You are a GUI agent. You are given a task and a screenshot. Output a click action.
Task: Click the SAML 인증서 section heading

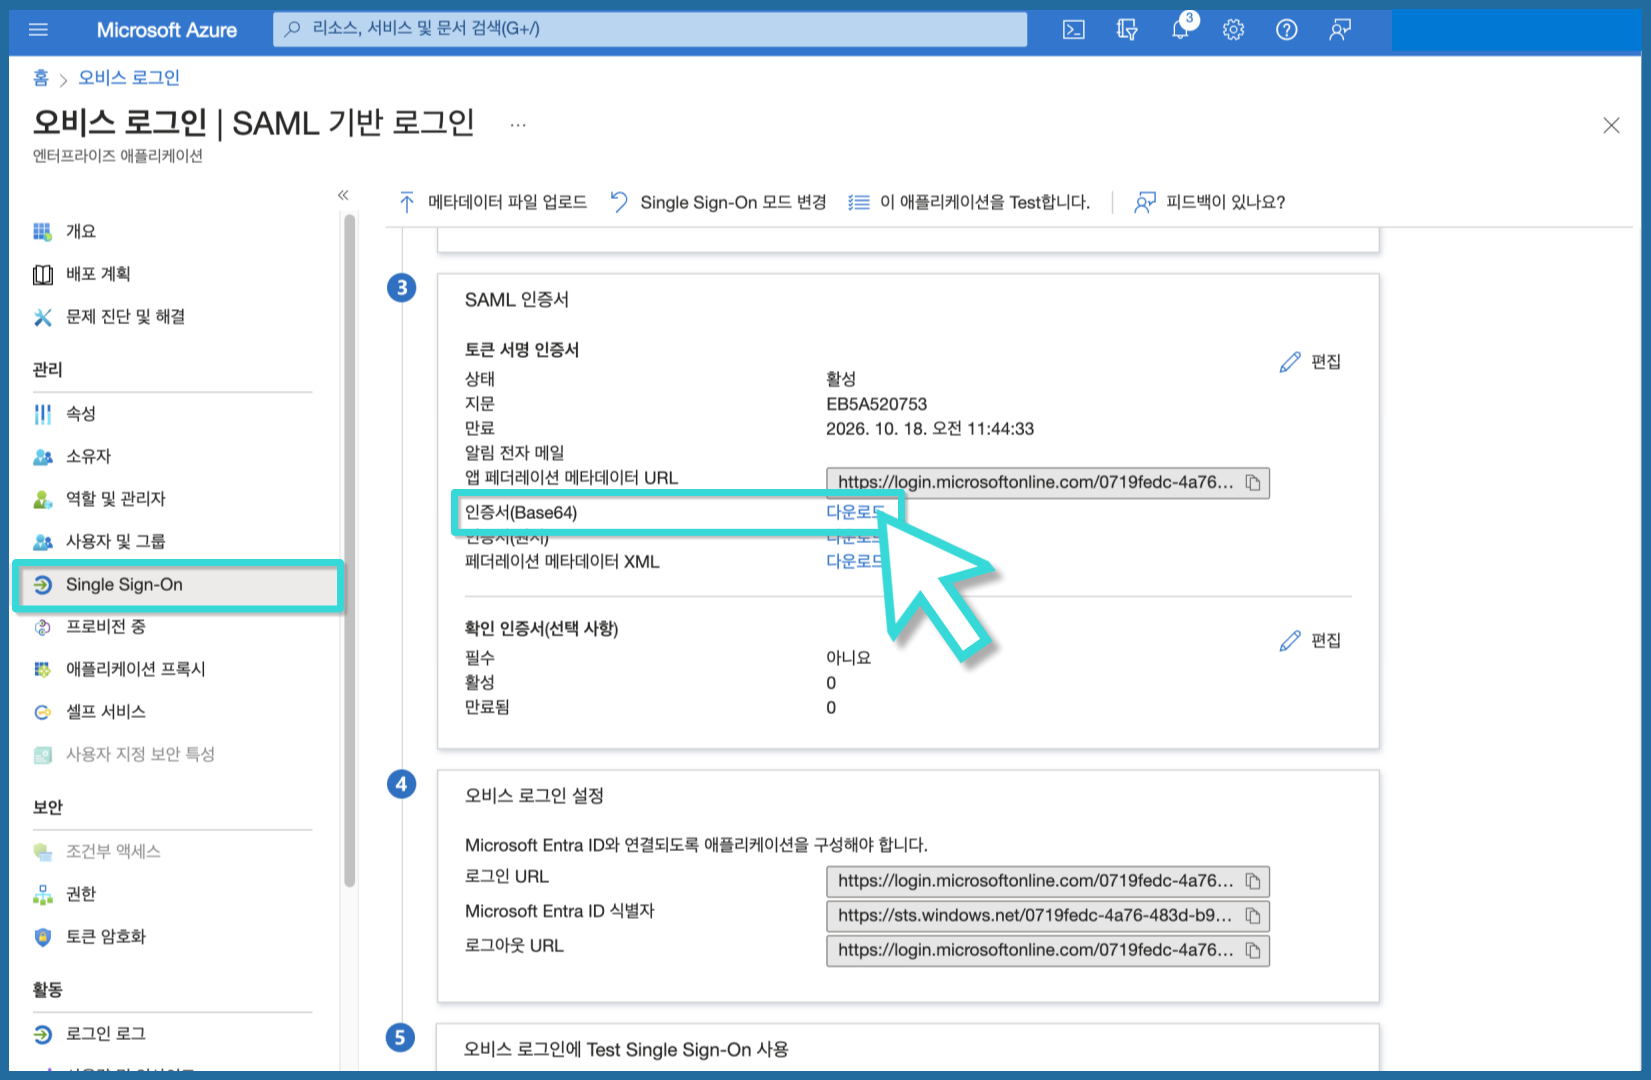(517, 300)
